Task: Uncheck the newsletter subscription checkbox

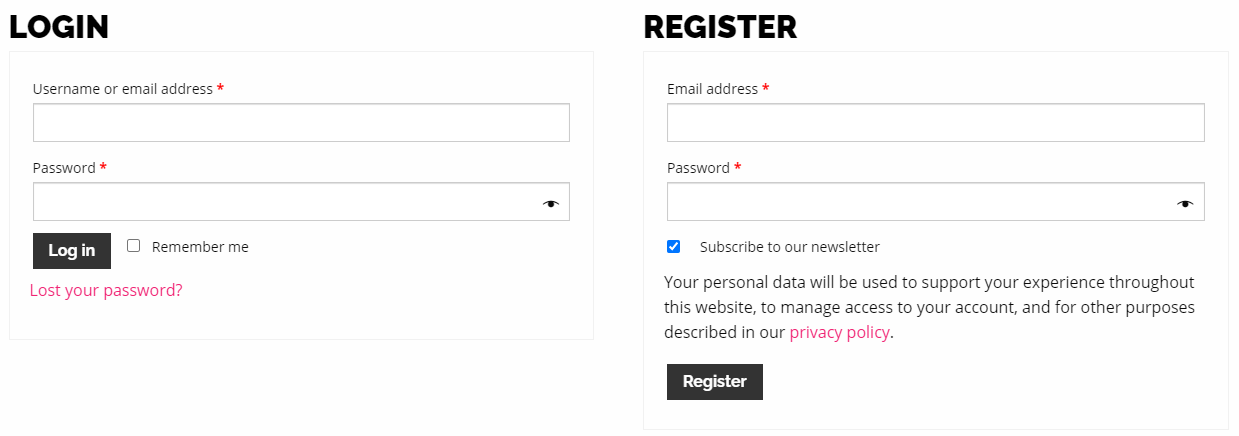Action: point(674,246)
